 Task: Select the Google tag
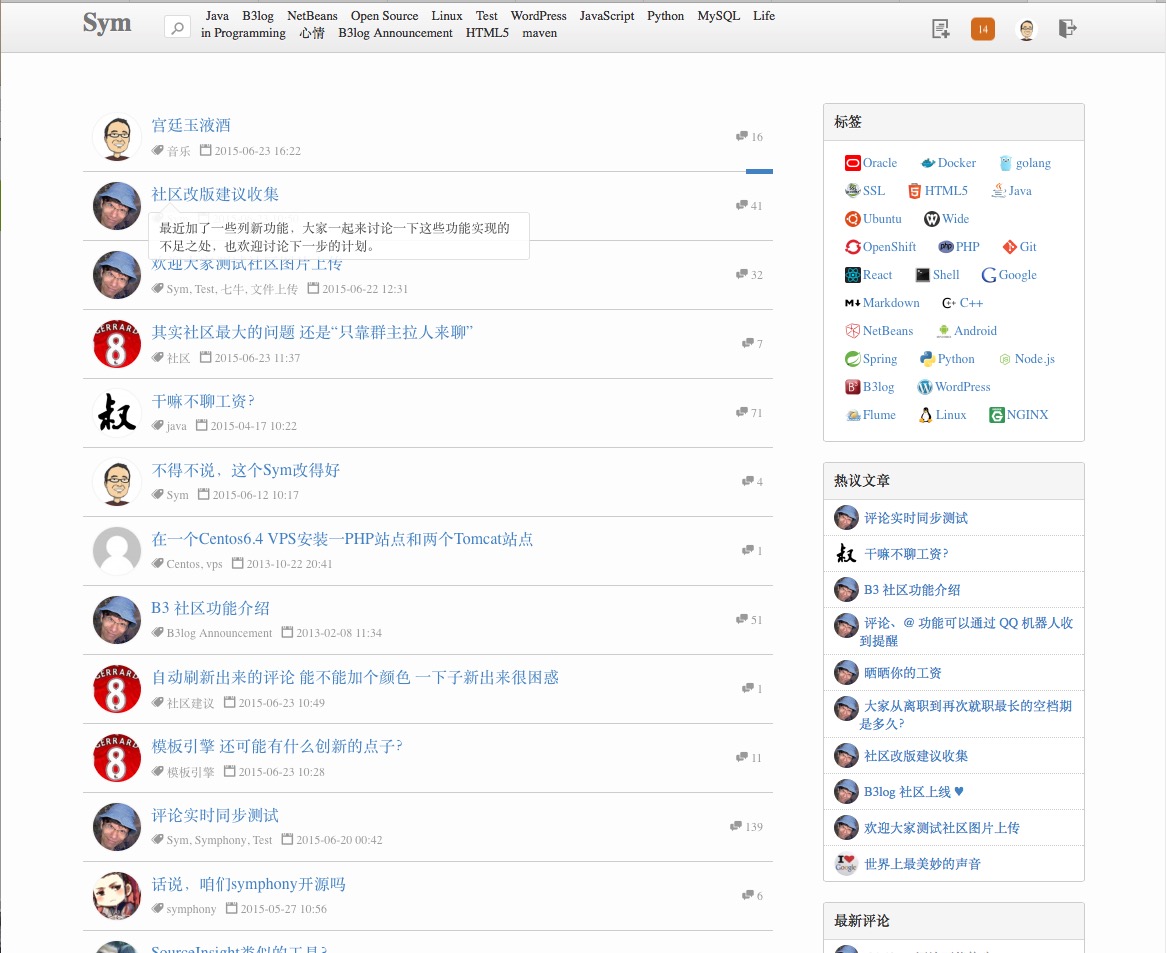pyautogui.click(x=1009, y=275)
